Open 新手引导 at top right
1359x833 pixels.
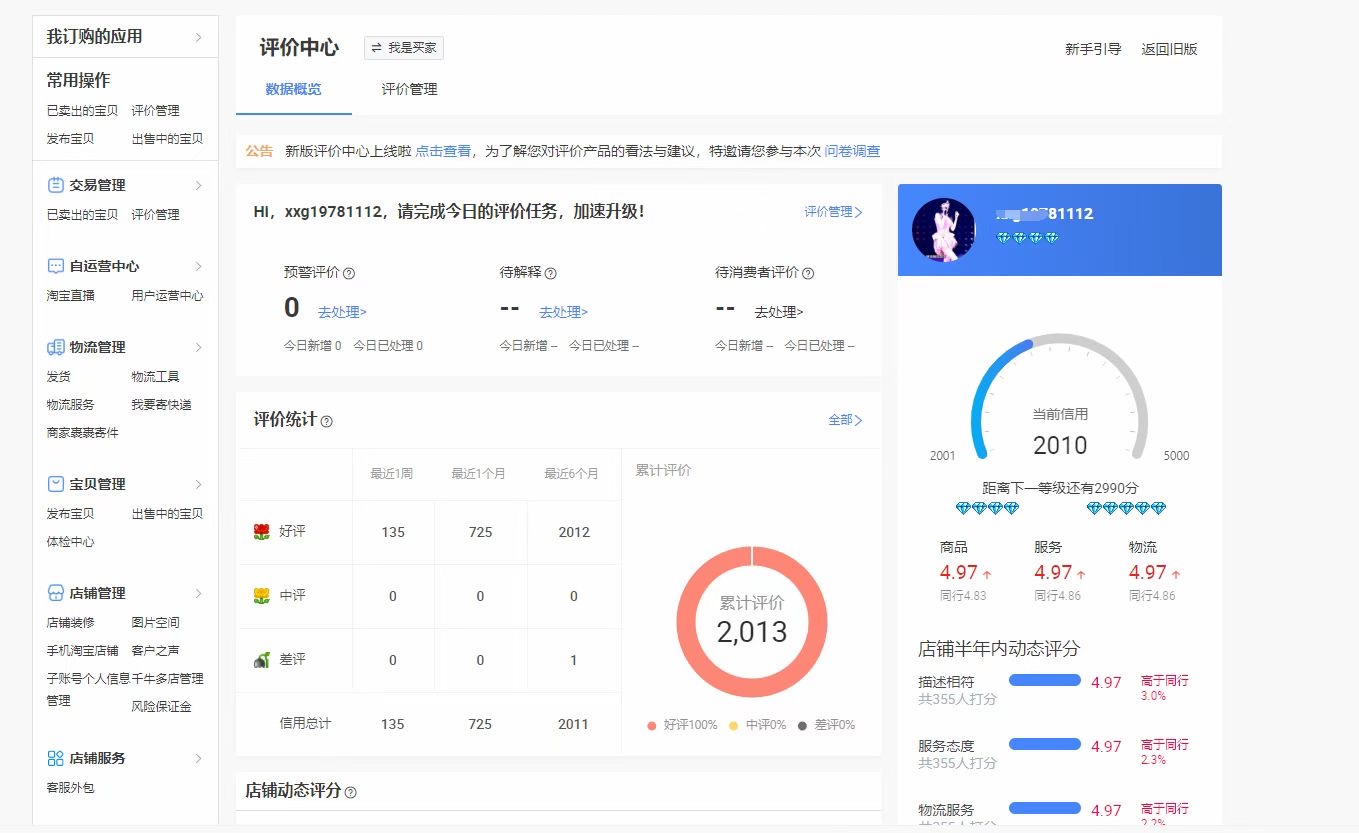click(1093, 49)
